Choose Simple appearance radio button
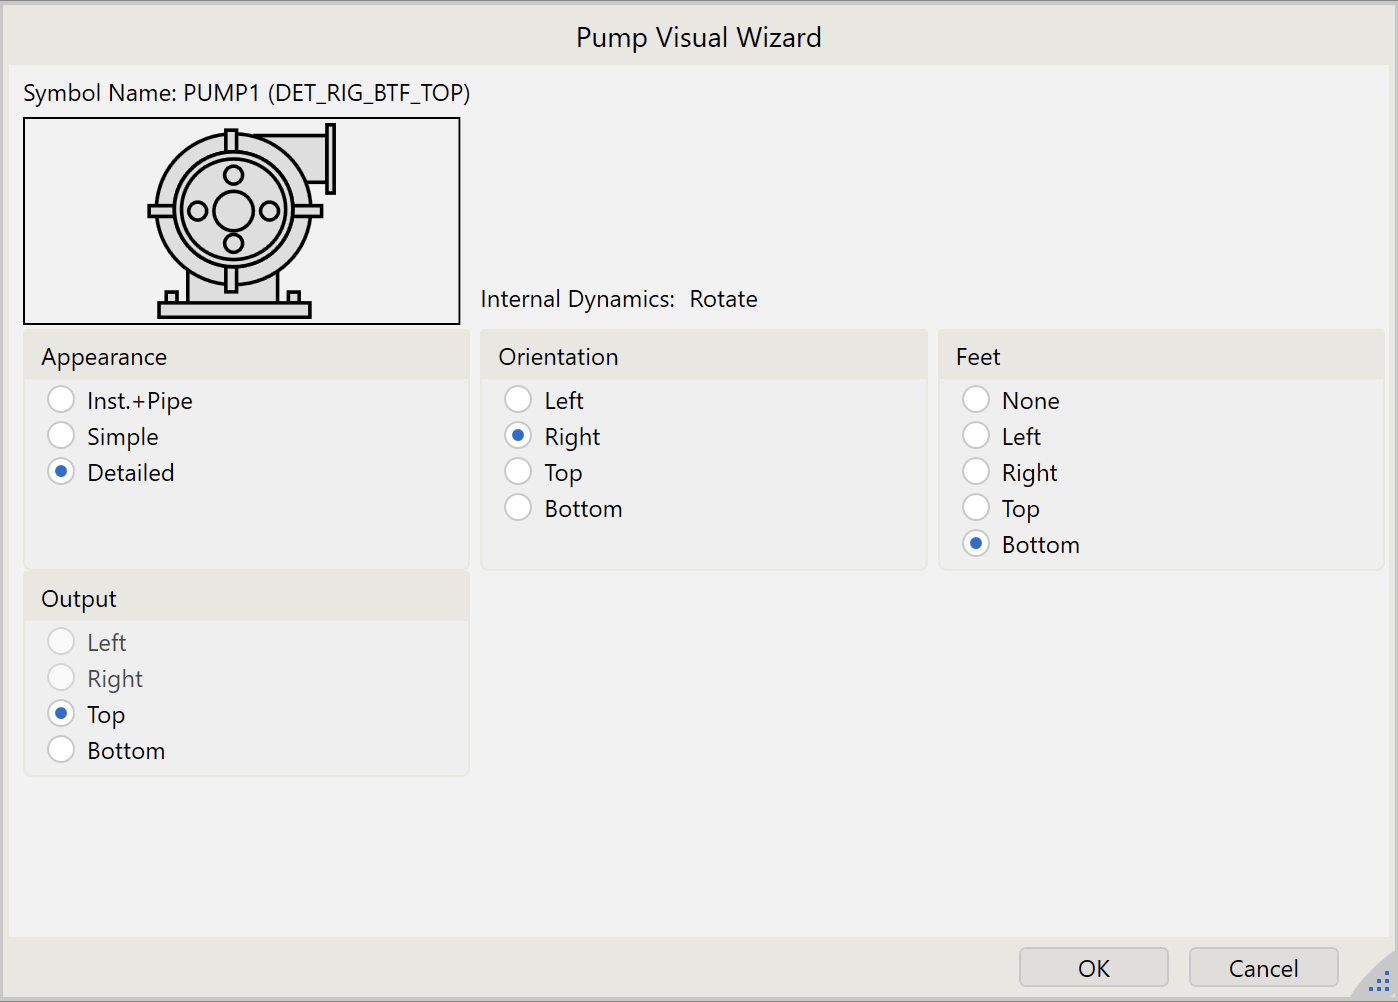This screenshot has width=1398, height=1002. [62, 436]
